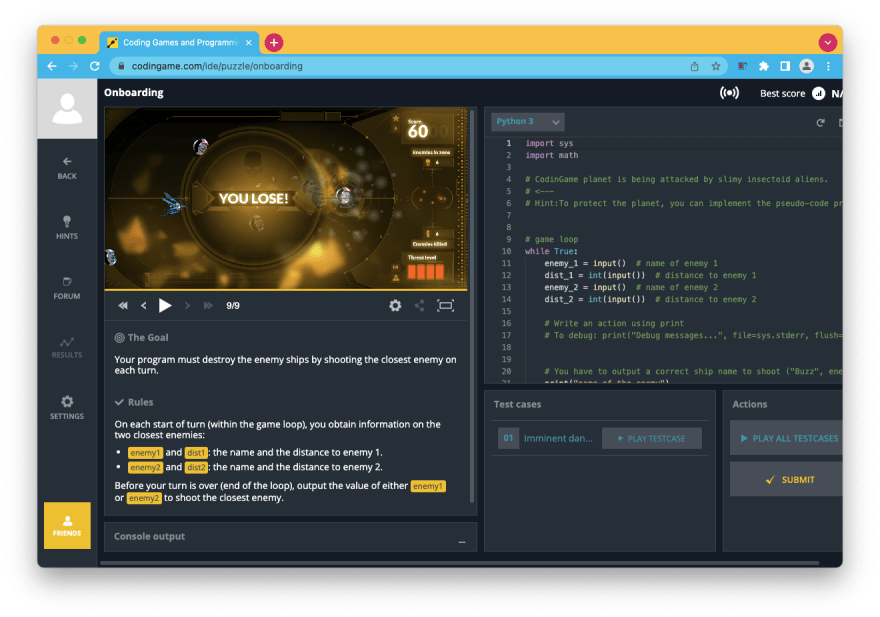The width and height of the screenshot is (880, 617).
Task: Click code line 1 import sys
Action: point(549,143)
